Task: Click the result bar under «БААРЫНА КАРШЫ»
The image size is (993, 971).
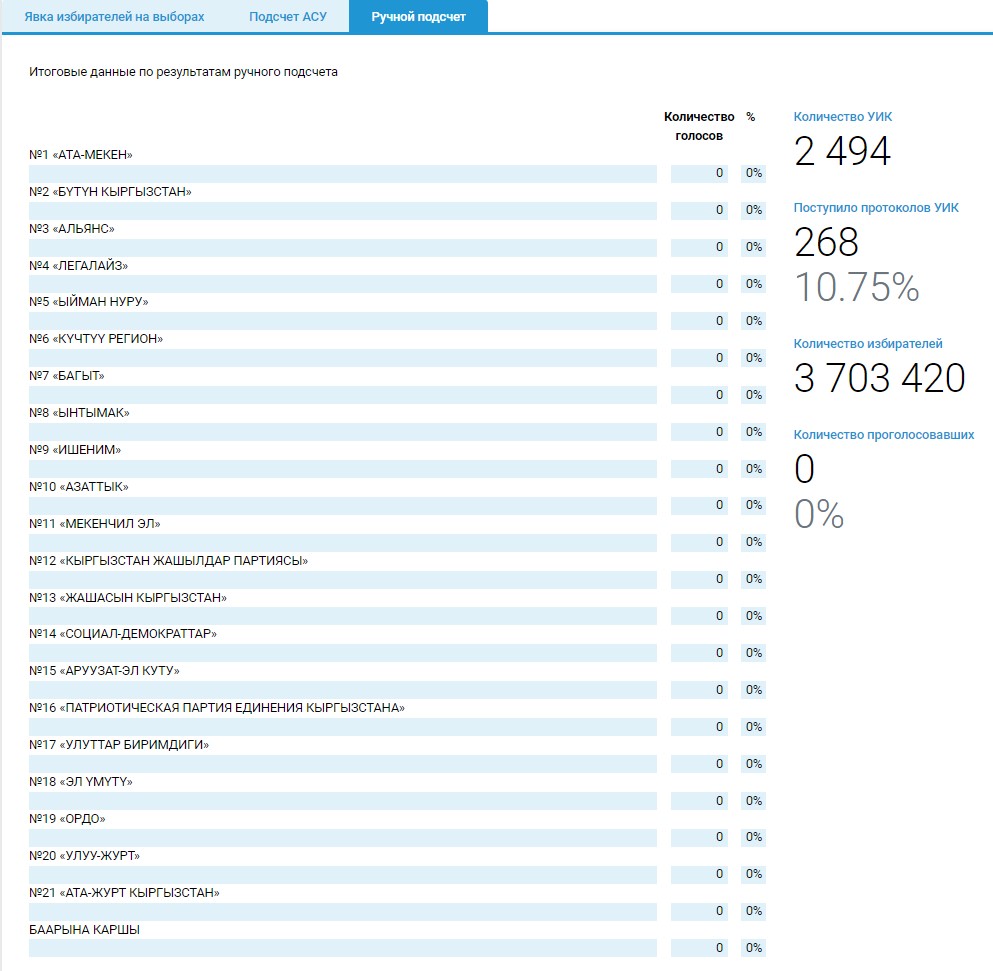Action: tap(343, 948)
